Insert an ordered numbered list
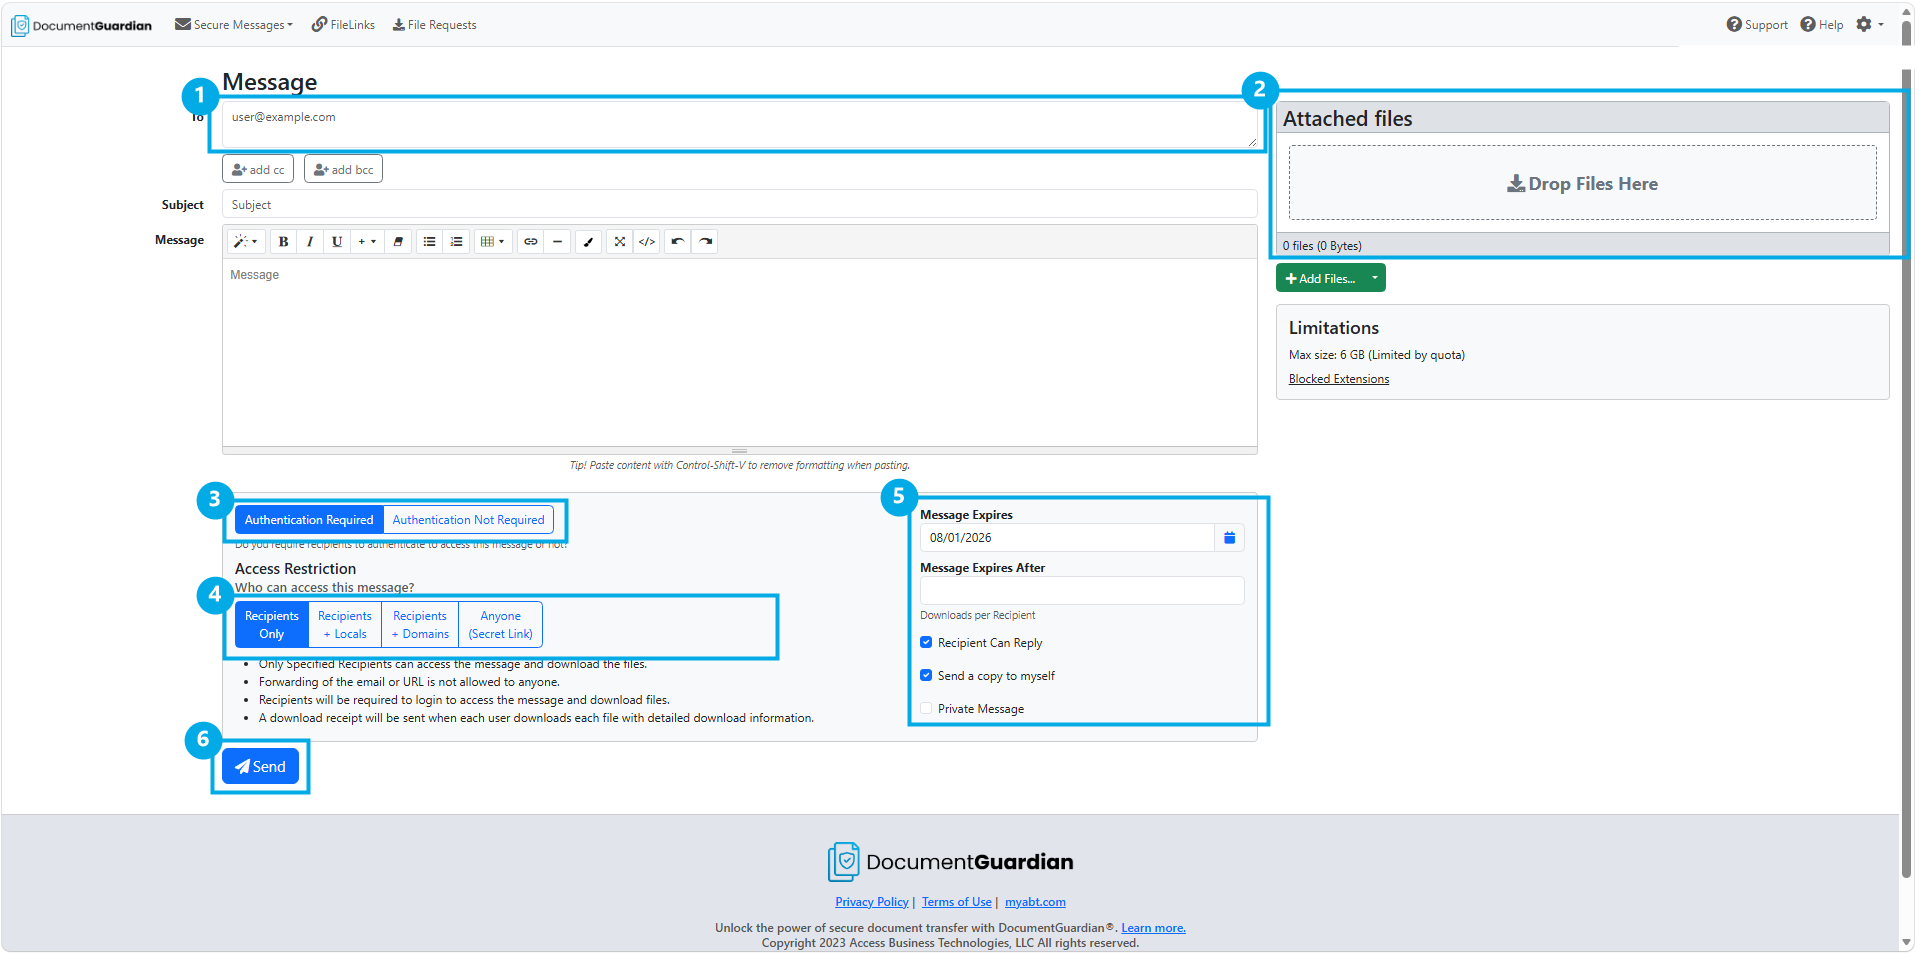Screen dimensions: 1916x953 click(456, 241)
